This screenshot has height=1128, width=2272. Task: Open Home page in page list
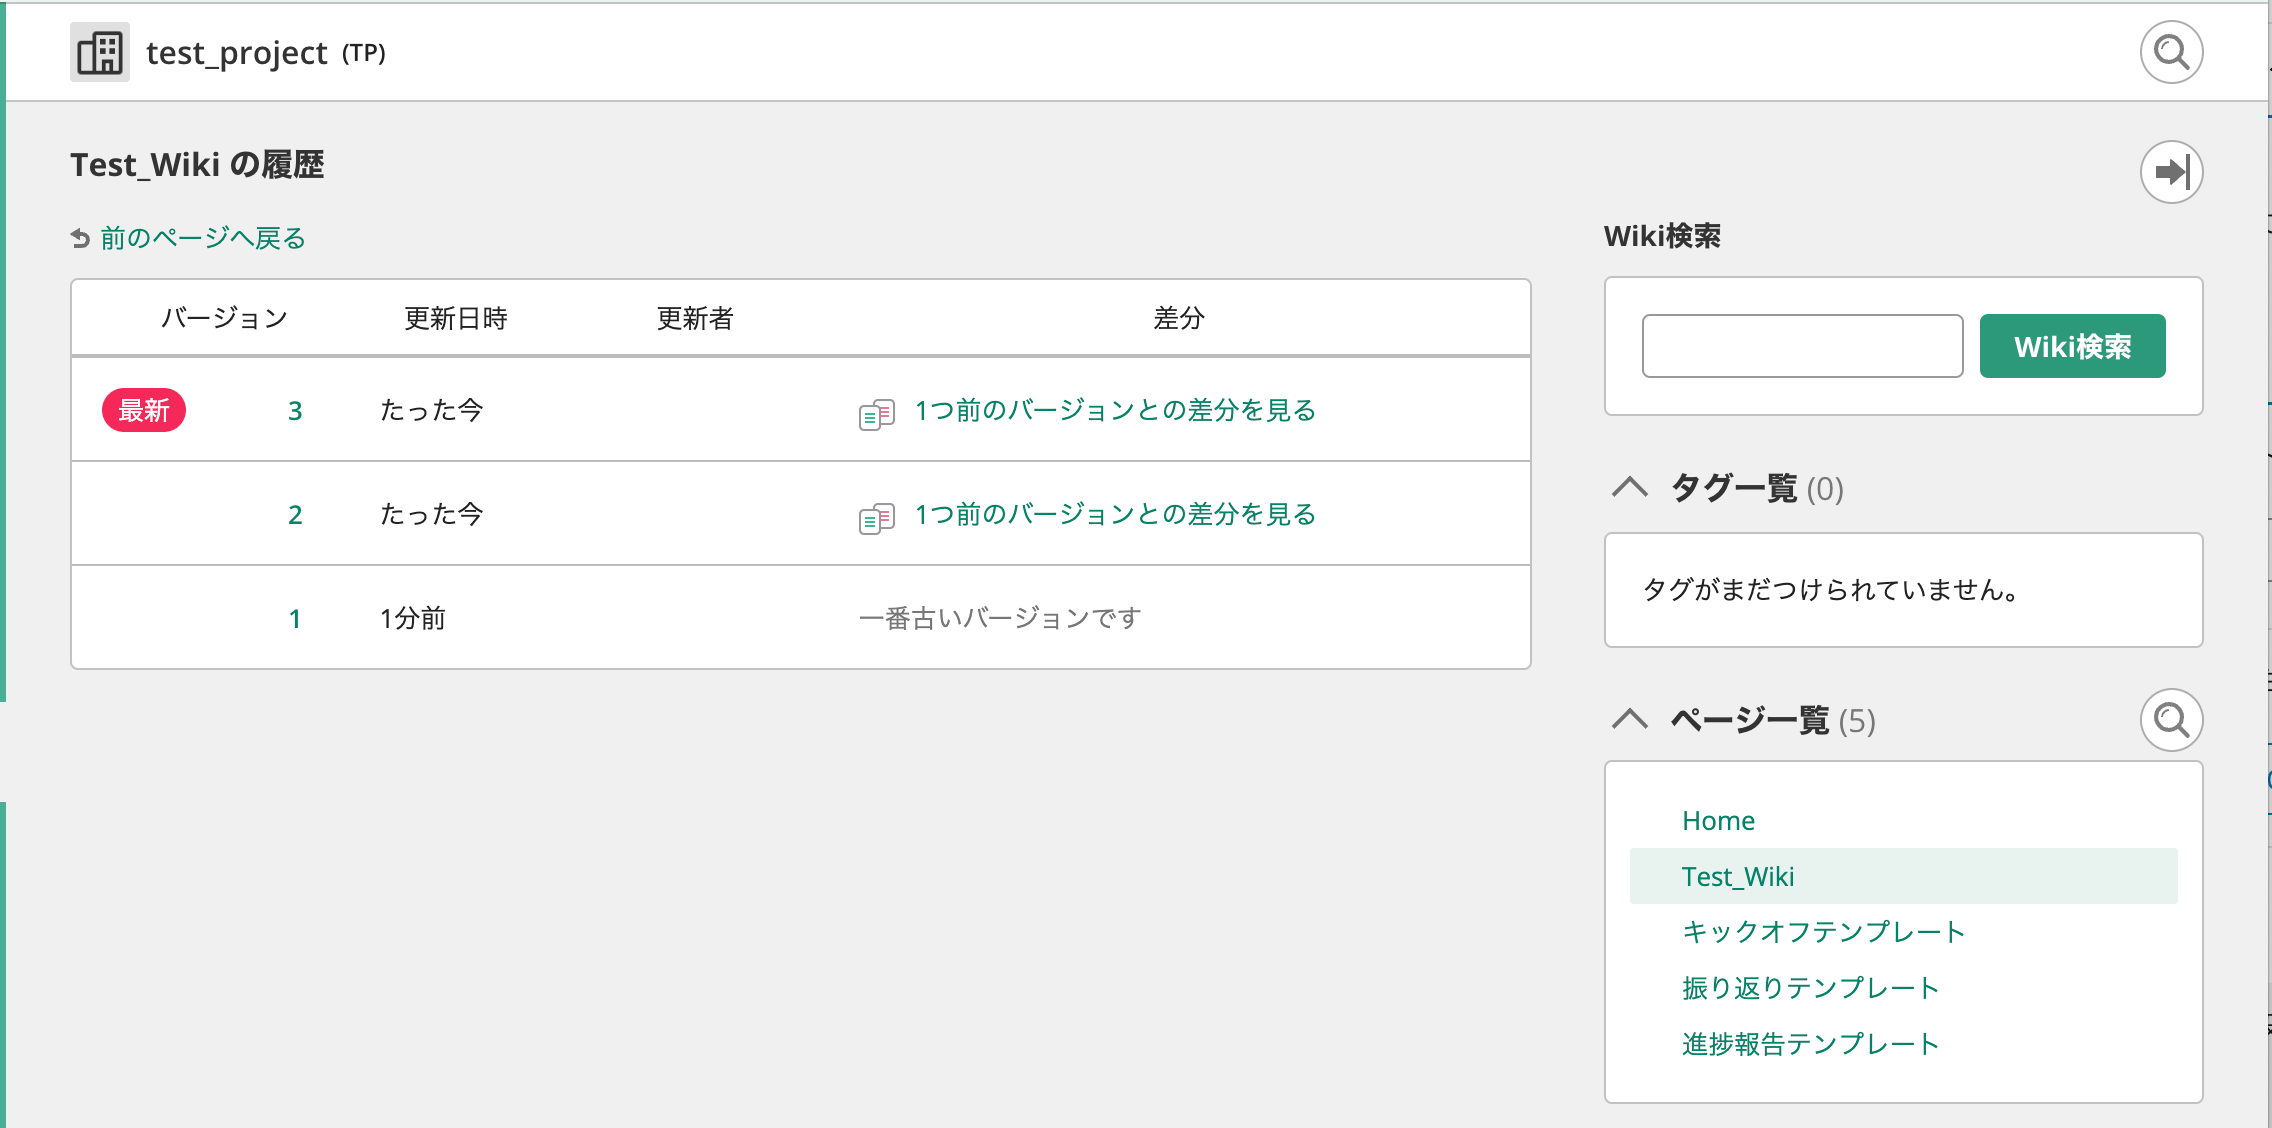[x=1718, y=821]
